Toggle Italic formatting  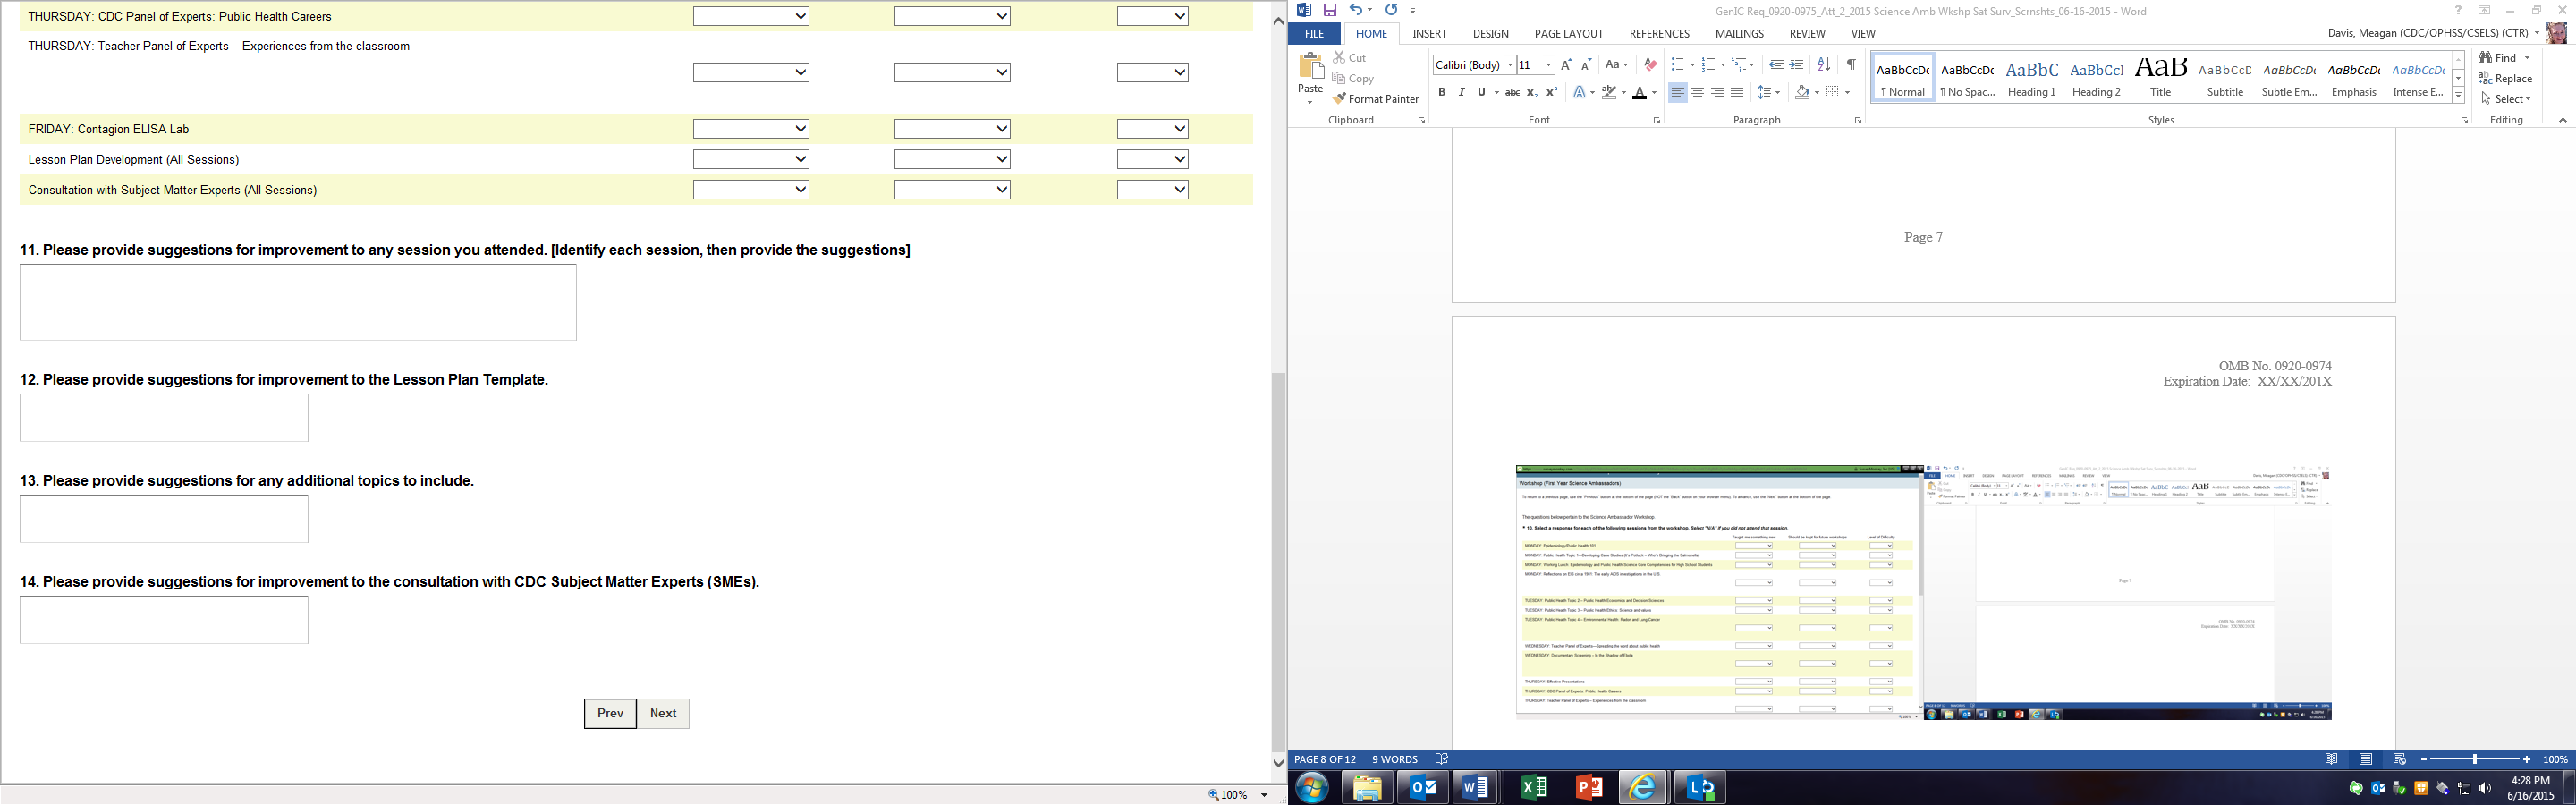coord(1461,92)
